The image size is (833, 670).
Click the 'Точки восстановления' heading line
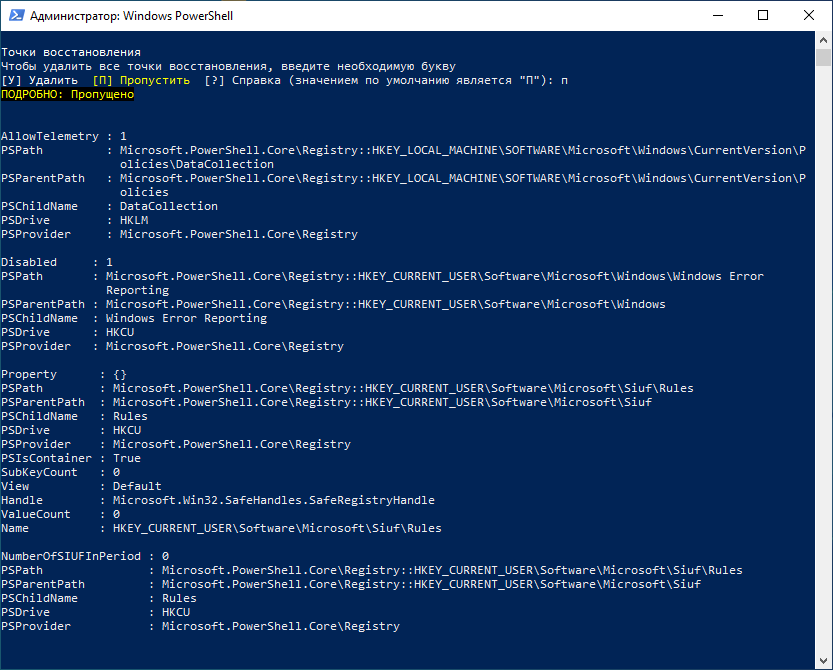coord(71,53)
